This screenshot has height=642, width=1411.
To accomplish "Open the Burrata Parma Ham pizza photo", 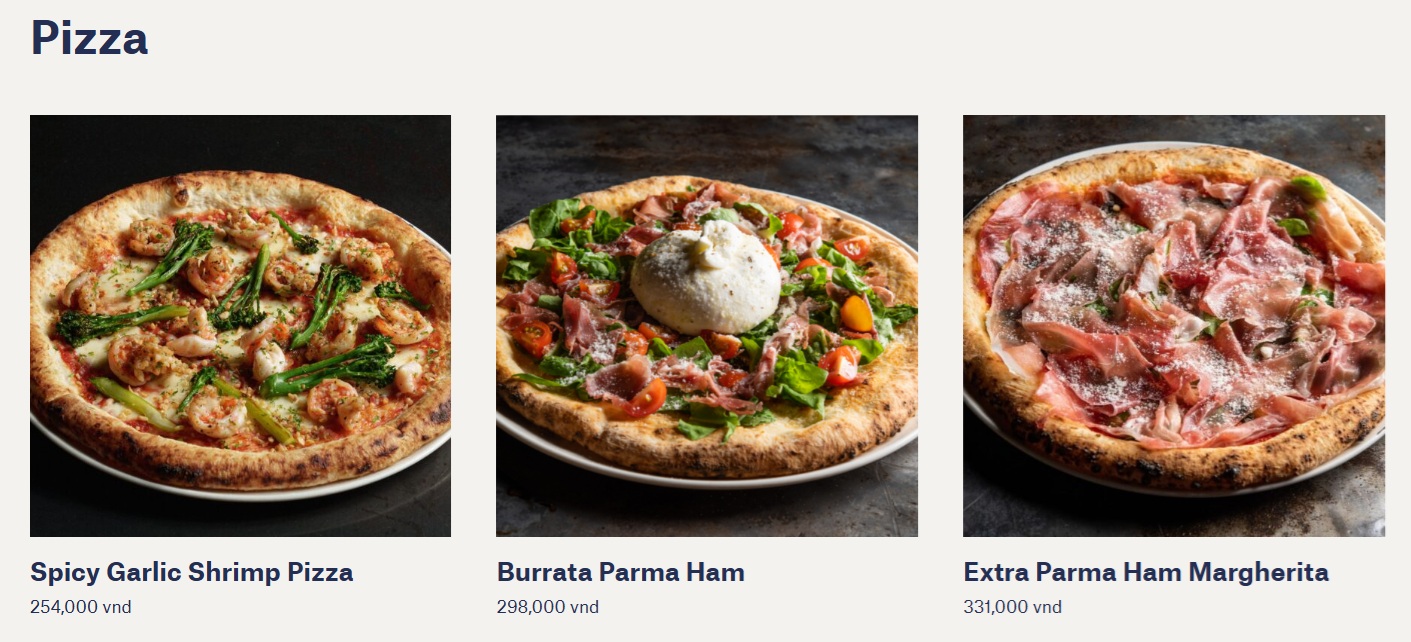I will (x=707, y=326).
